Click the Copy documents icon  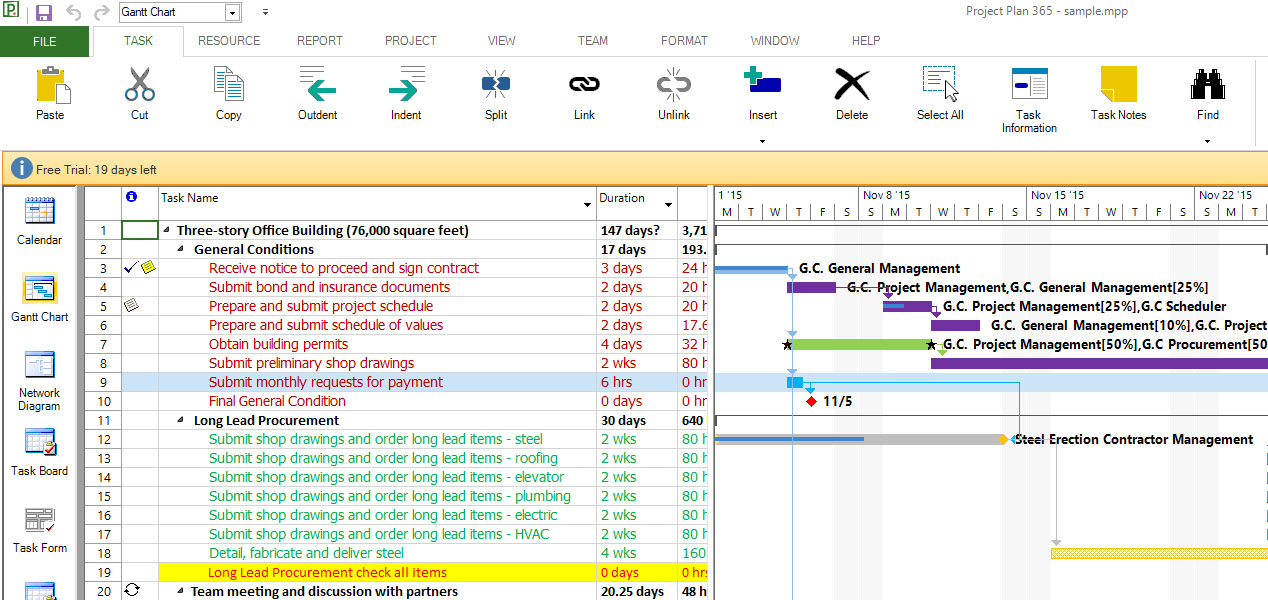click(229, 85)
